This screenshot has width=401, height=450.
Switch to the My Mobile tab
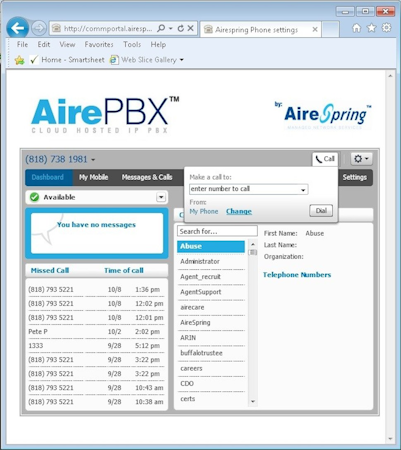pyautogui.click(x=93, y=177)
